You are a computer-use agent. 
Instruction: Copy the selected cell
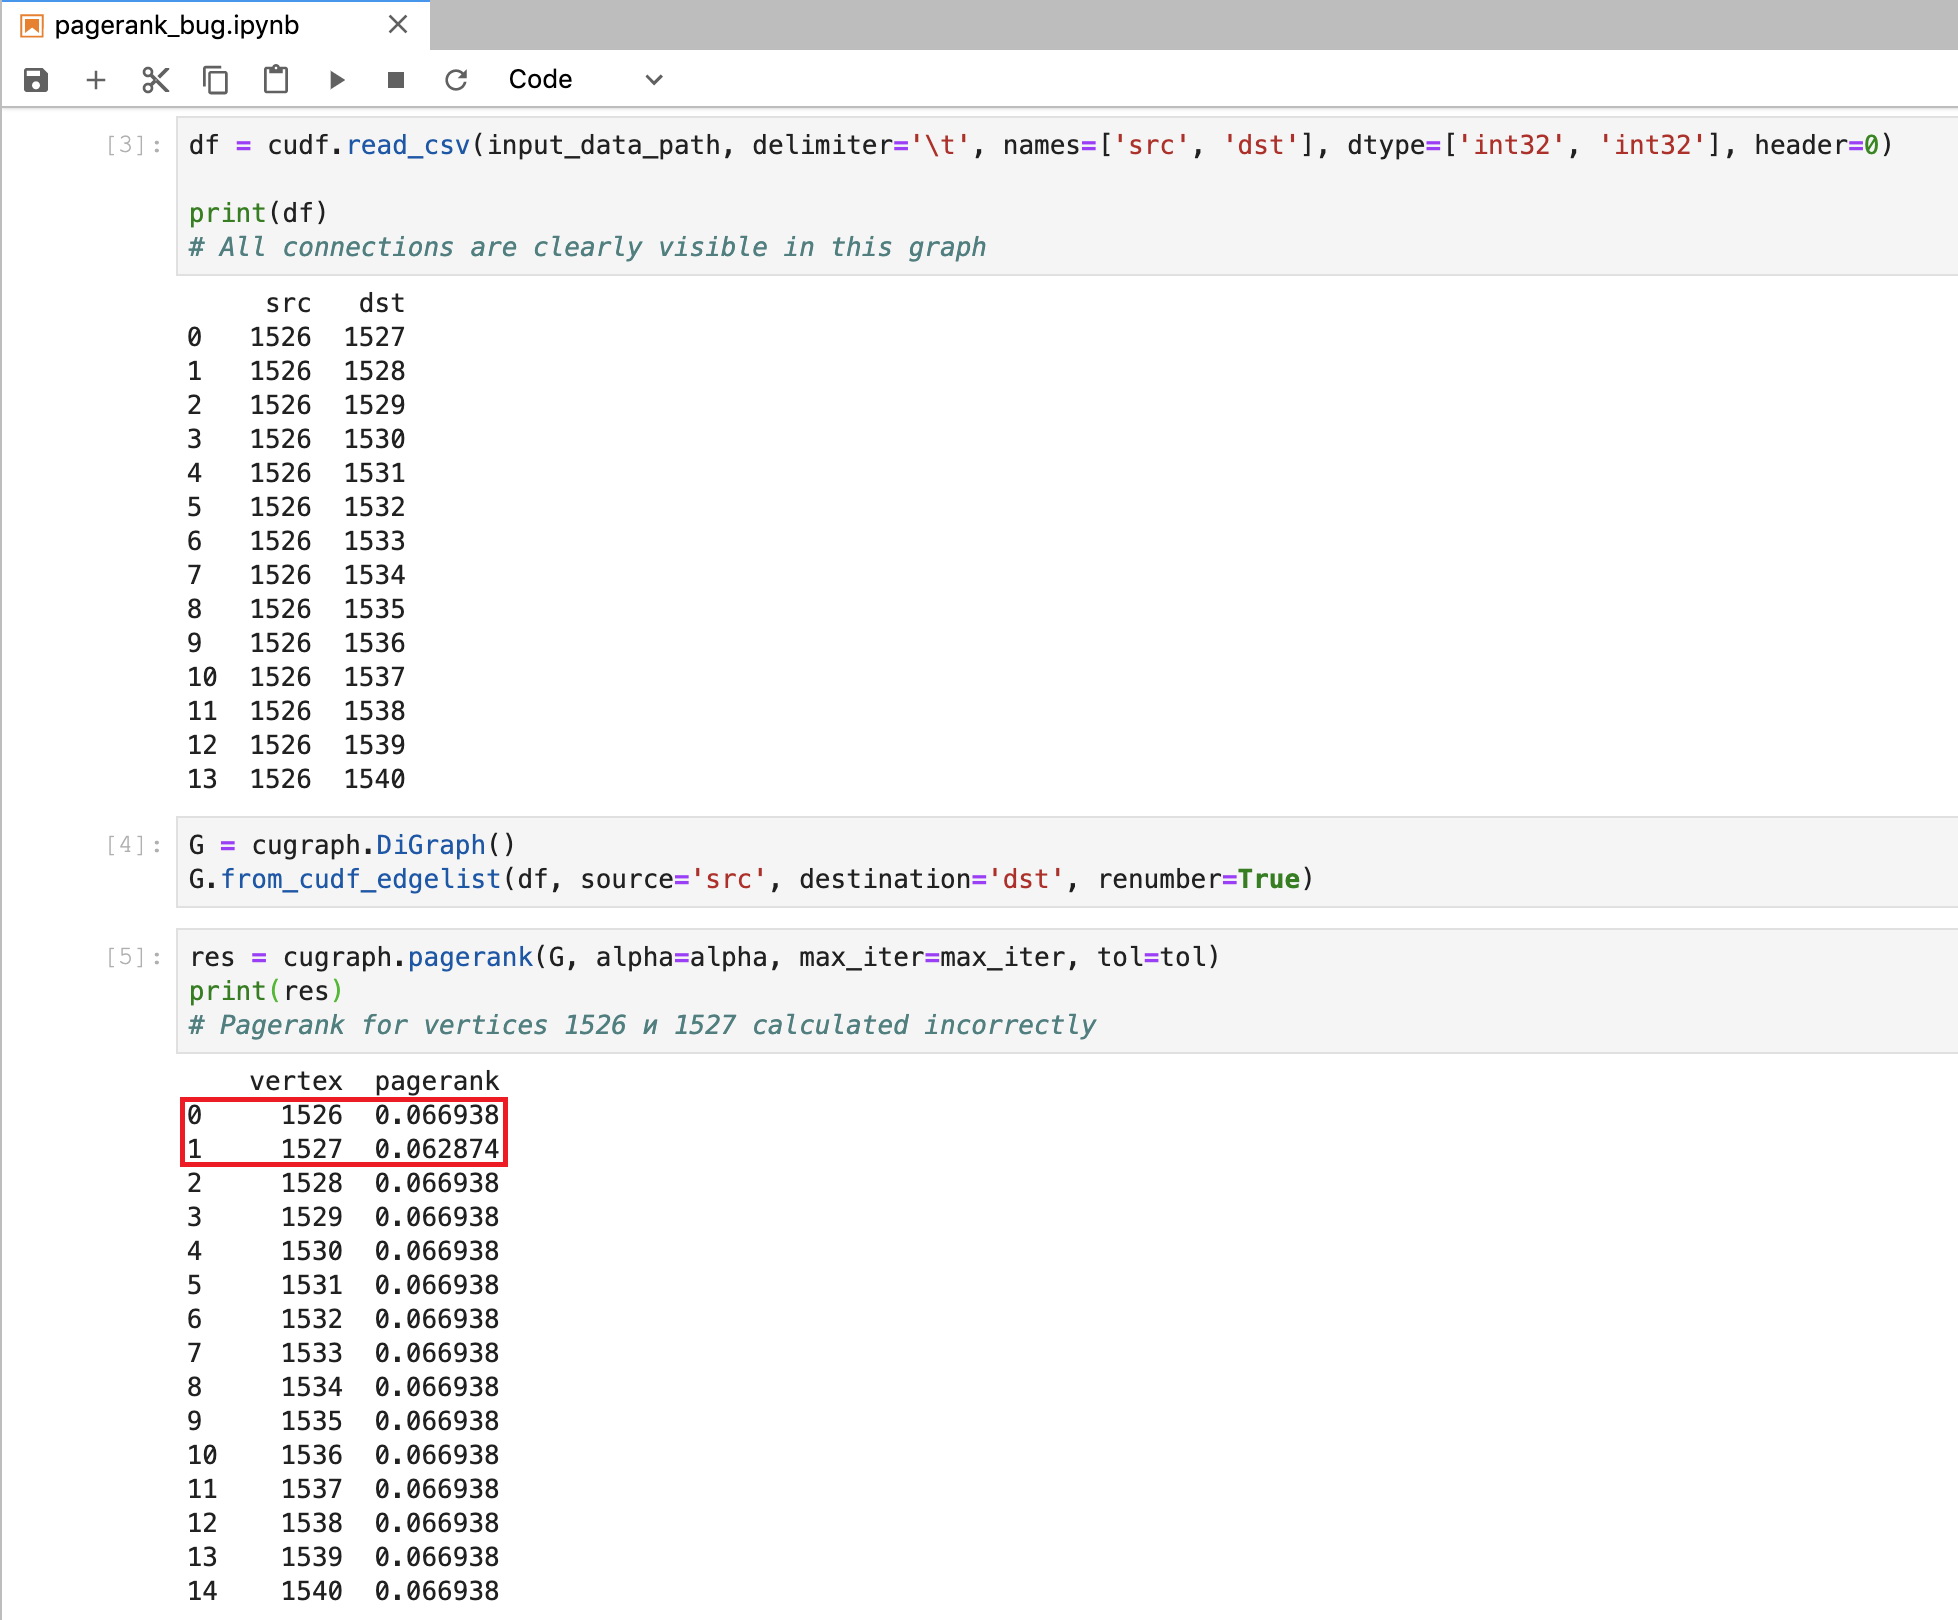[x=216, y=79]
